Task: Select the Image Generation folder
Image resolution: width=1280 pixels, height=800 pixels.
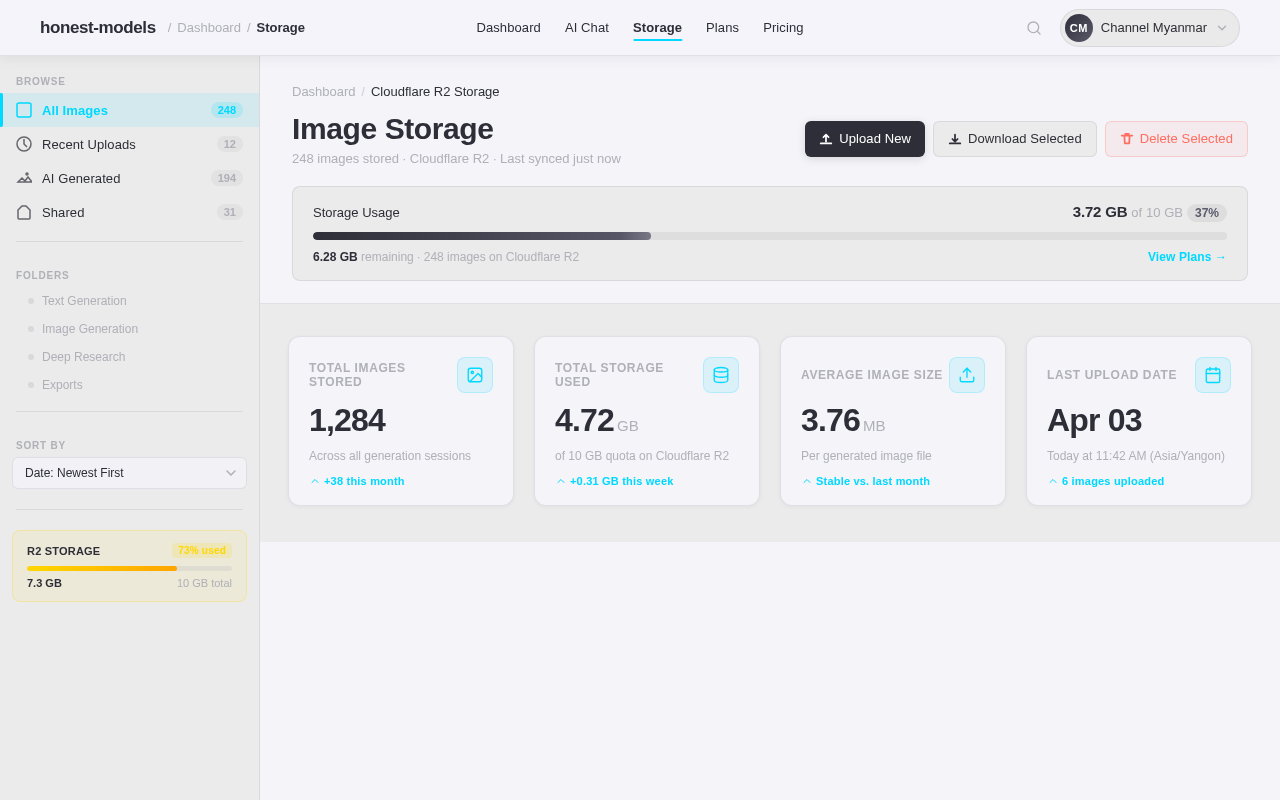Action: 90,329
